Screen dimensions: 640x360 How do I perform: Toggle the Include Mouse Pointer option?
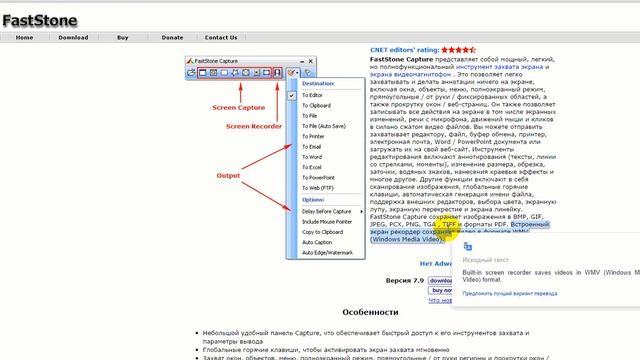327,222
